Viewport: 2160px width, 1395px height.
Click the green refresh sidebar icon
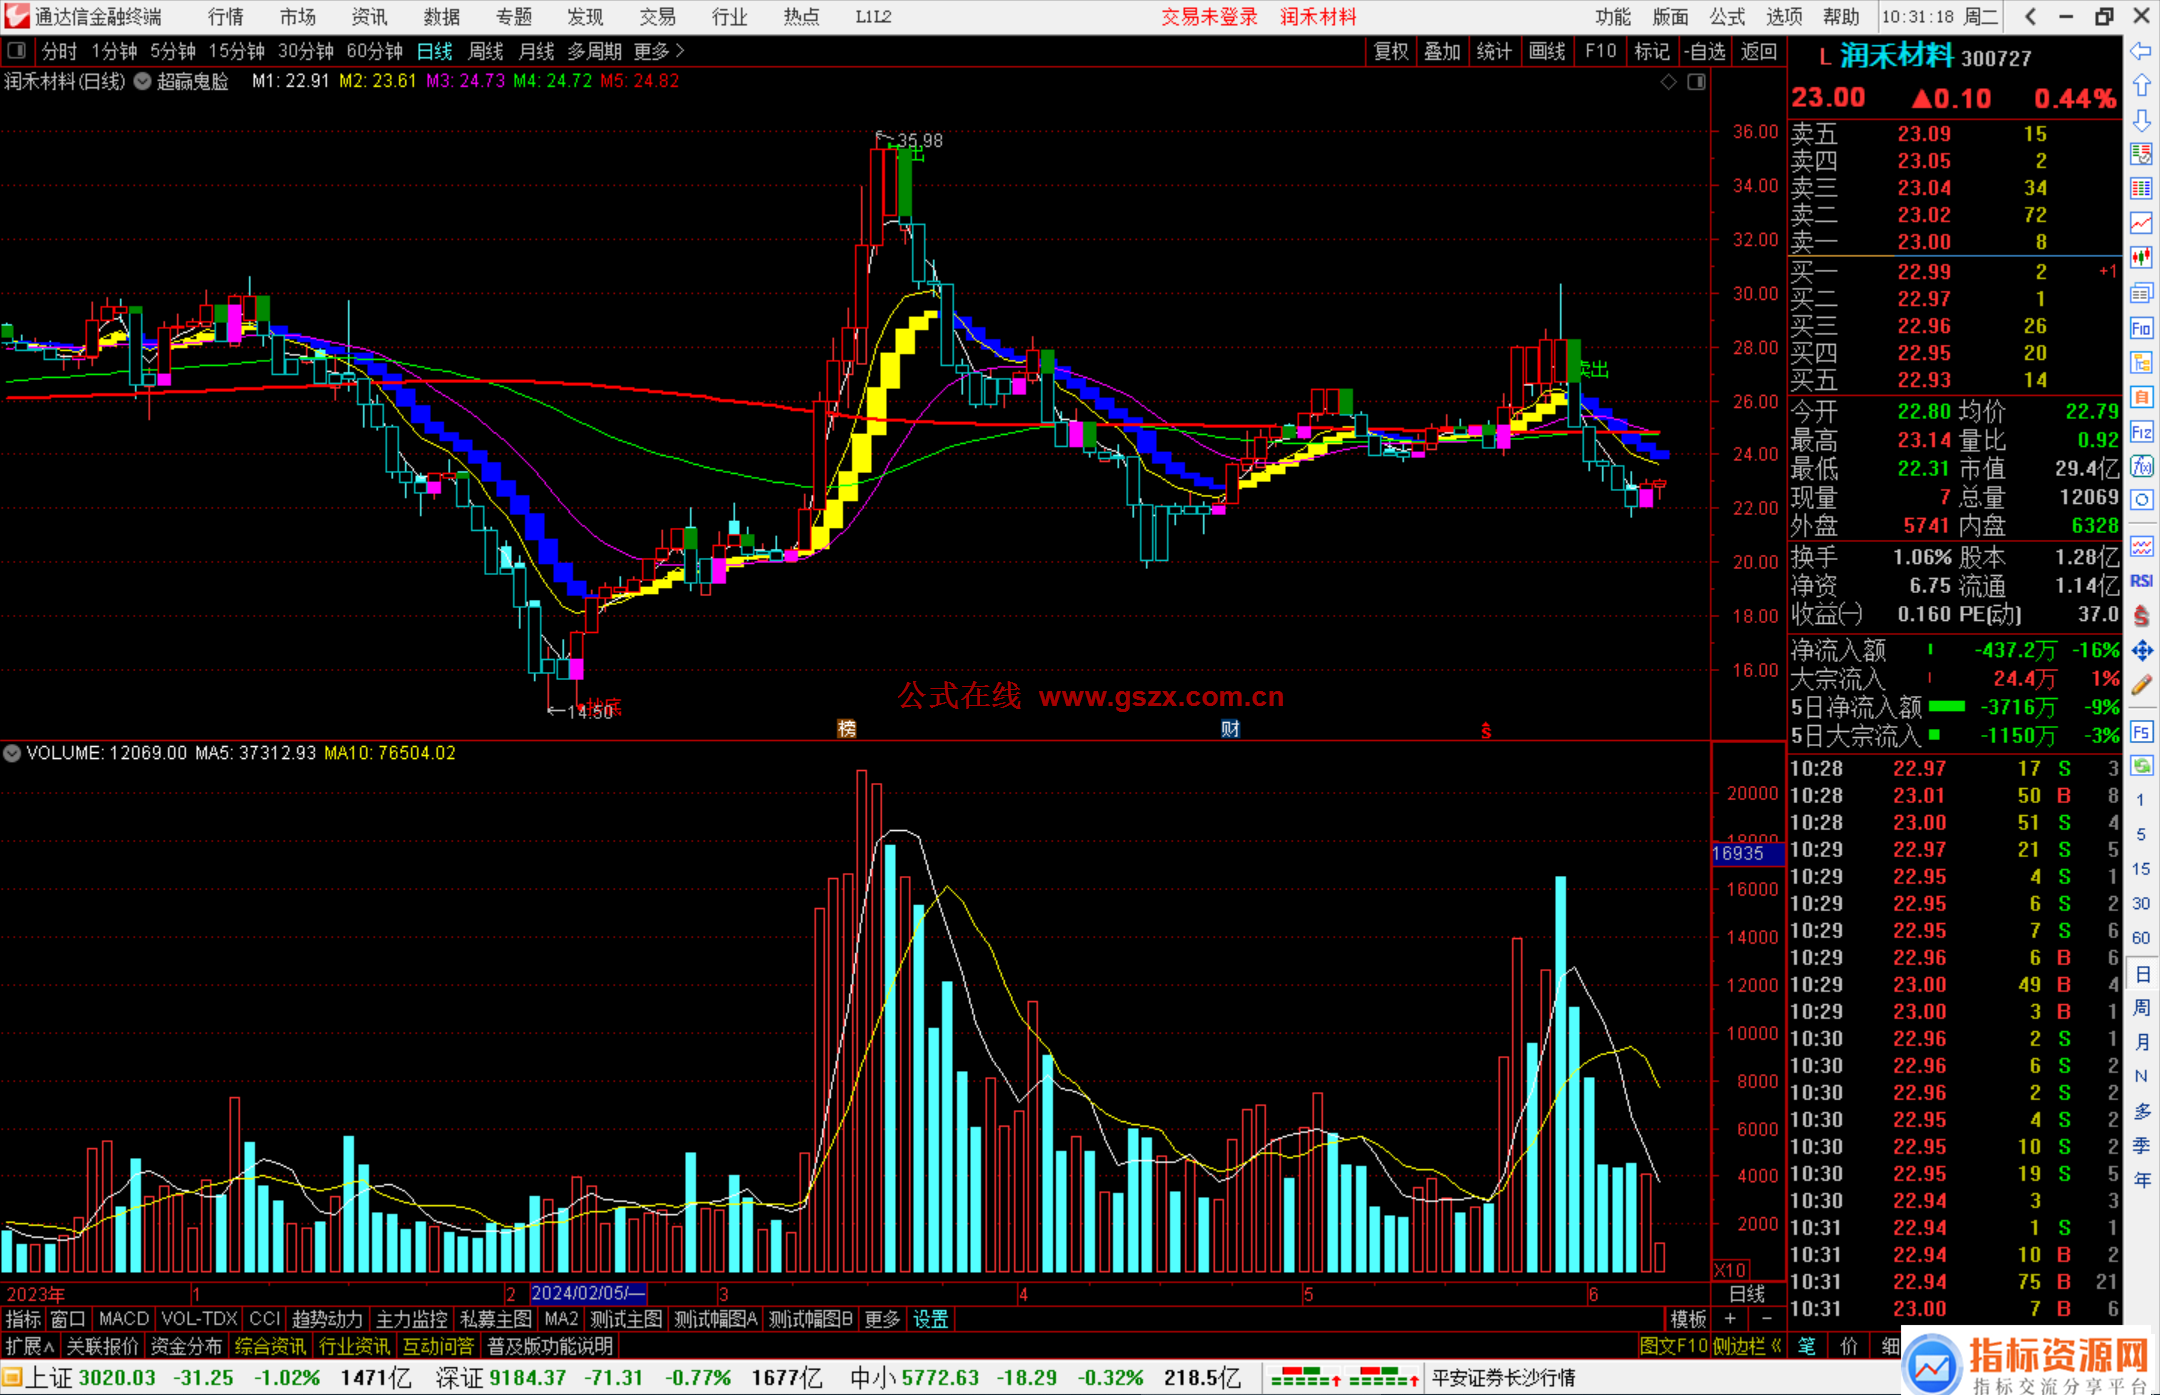(x=2141, y=766)
